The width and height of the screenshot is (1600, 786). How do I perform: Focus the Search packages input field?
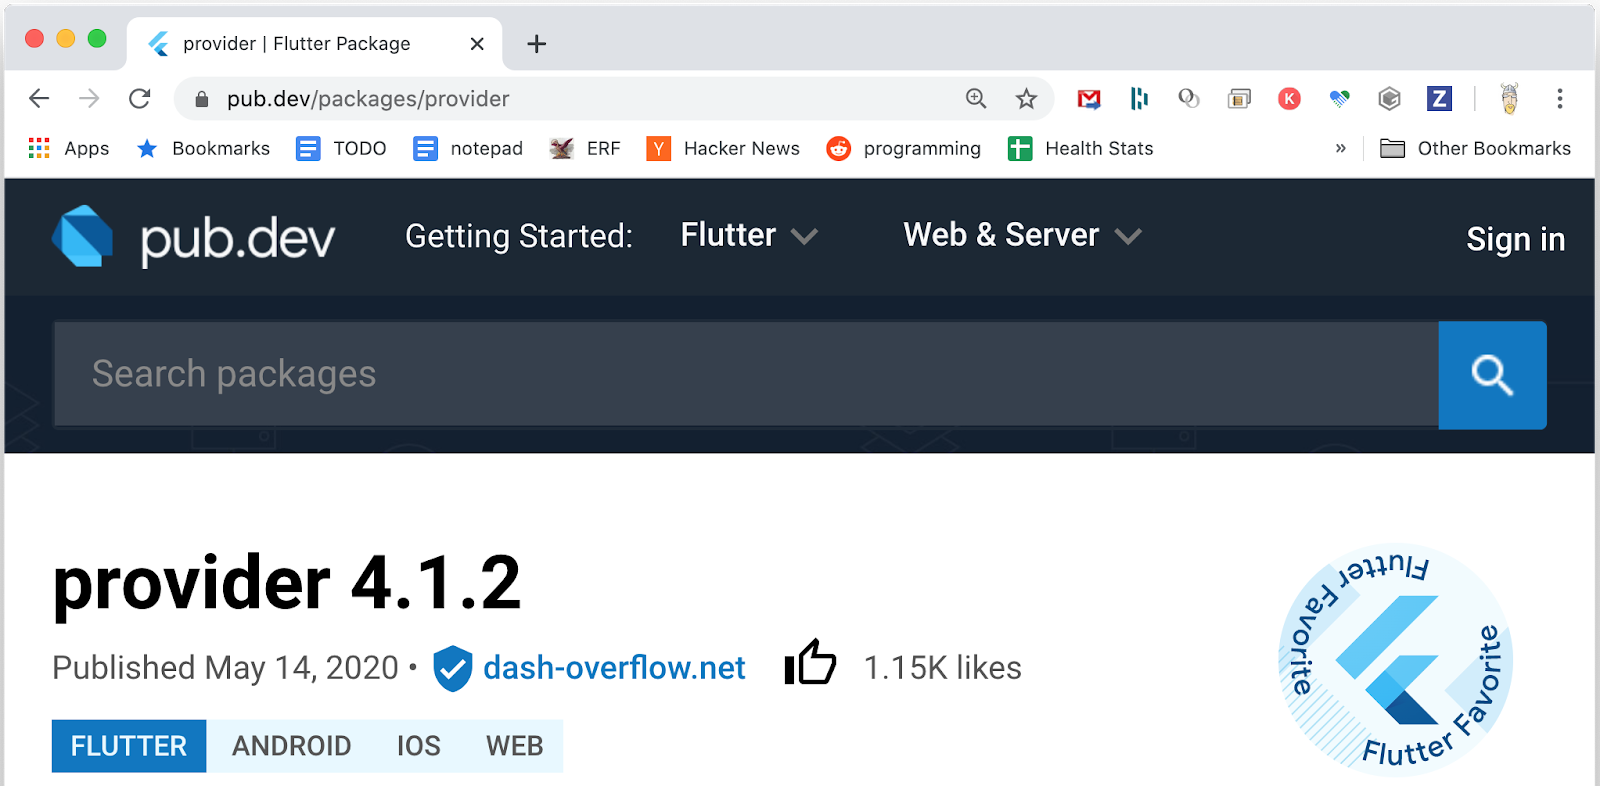point(746,374)
